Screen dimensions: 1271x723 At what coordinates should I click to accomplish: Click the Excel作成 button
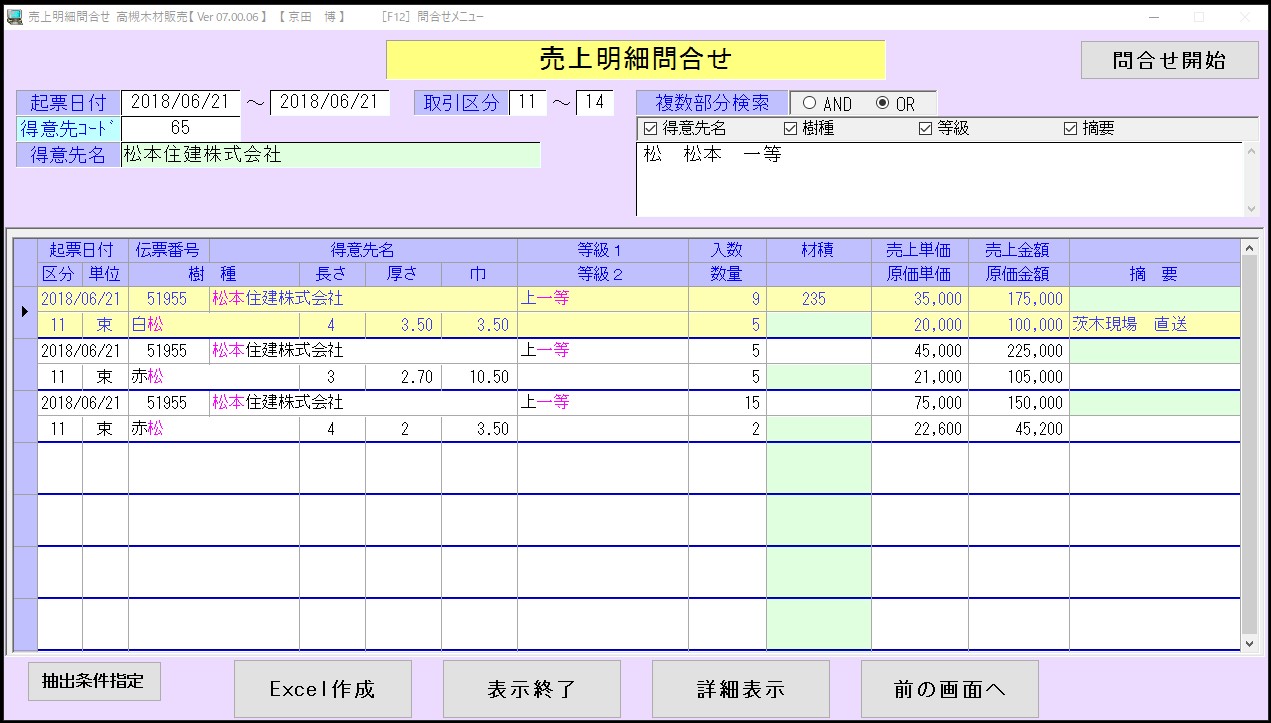[x=322, y=689]
